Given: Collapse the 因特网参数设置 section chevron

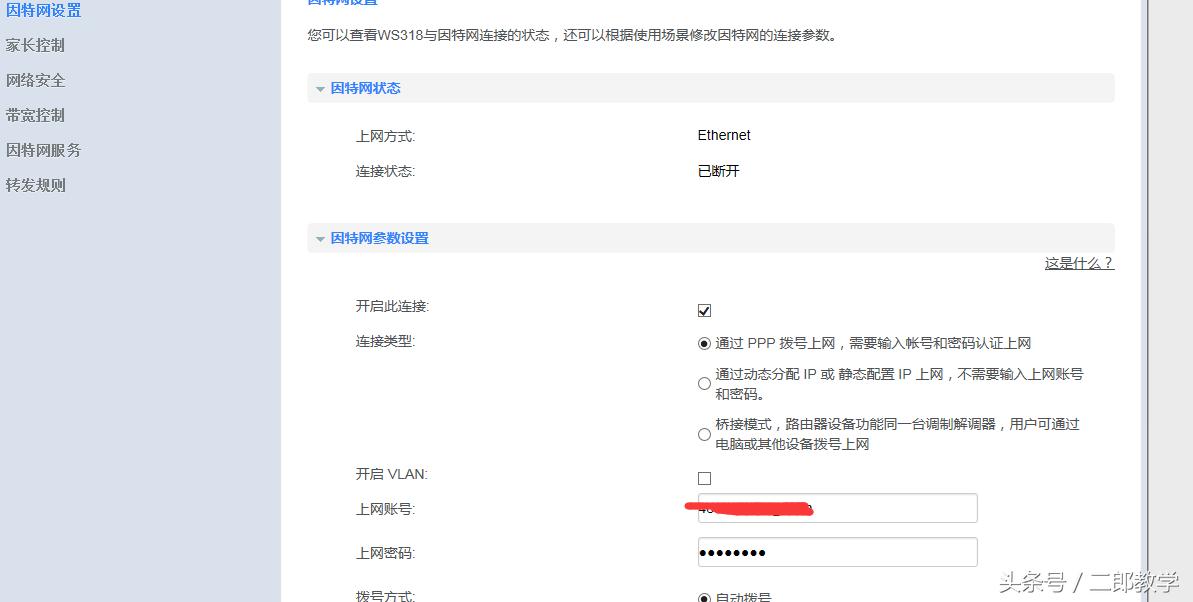Looking at the screenshot, I should click(x=321, y=239).
